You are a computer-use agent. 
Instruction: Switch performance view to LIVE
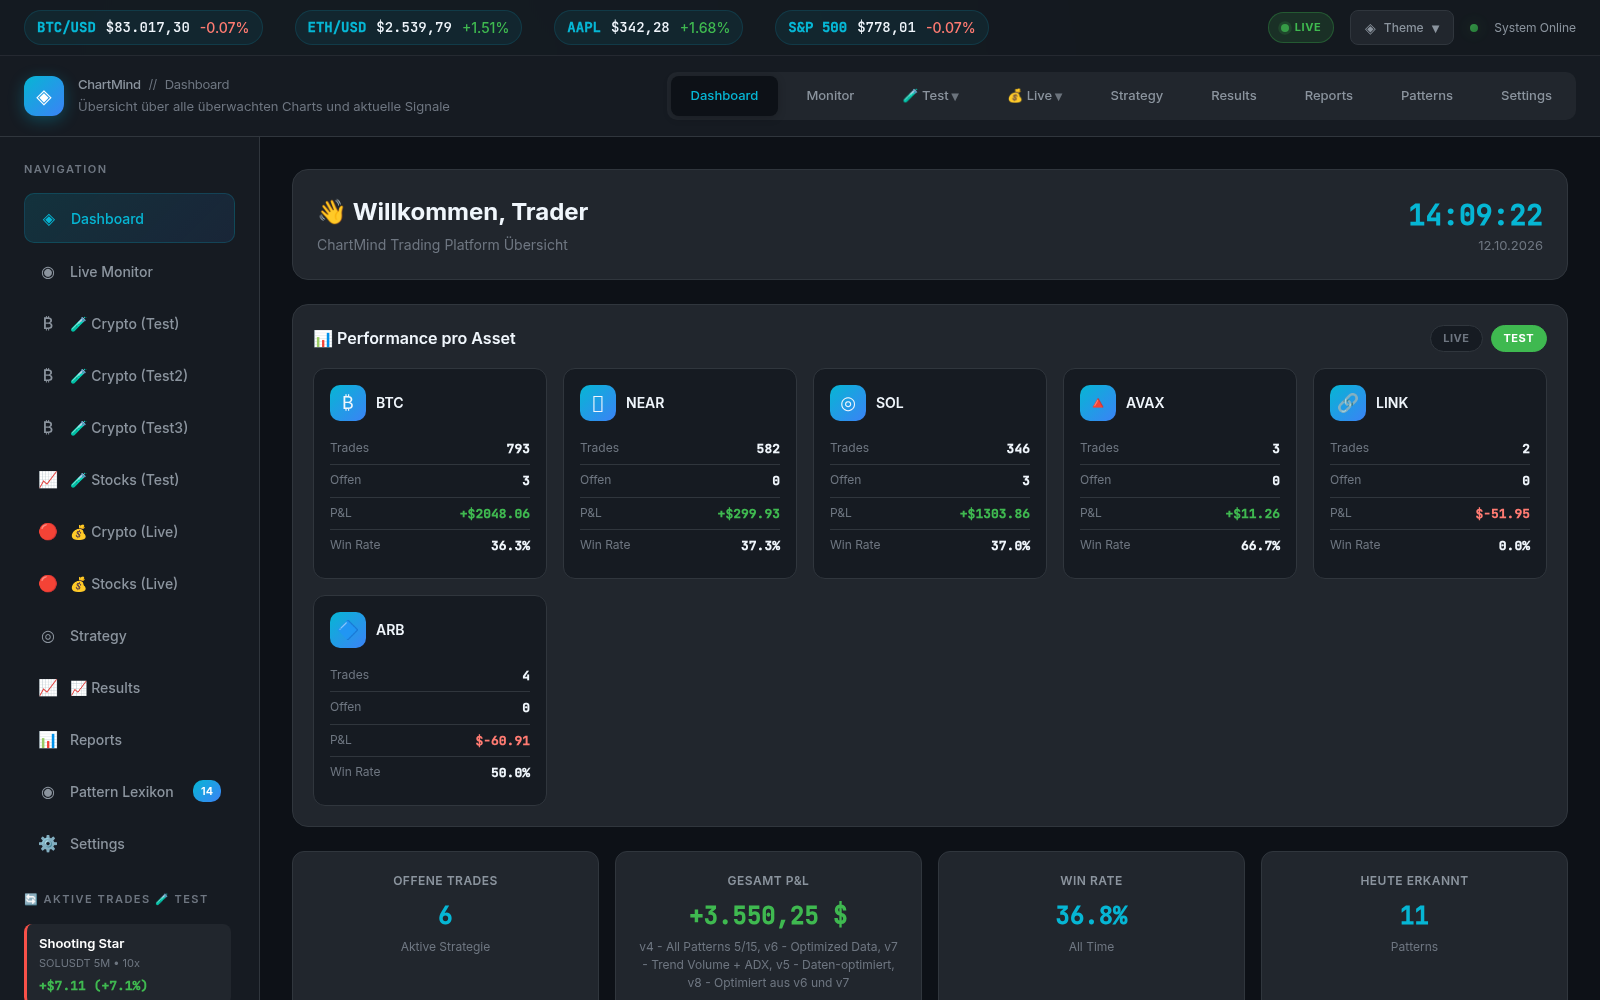point(1456,338)
